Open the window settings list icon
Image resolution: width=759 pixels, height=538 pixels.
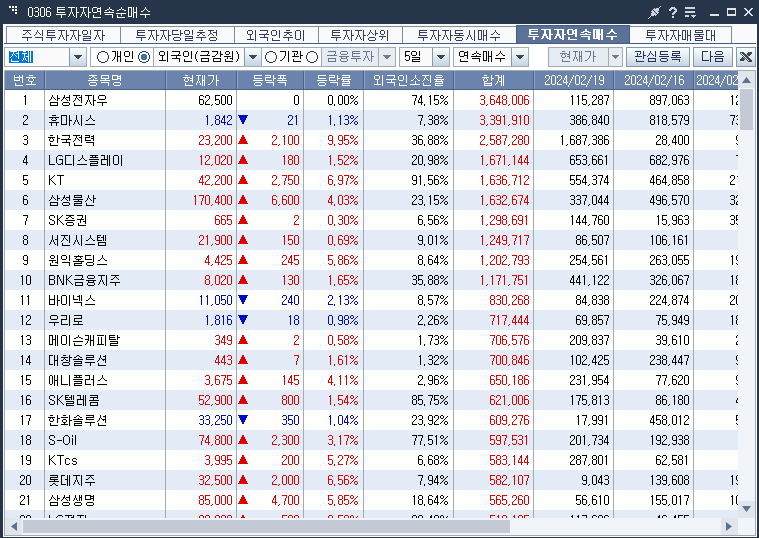[x=690, y=12]
